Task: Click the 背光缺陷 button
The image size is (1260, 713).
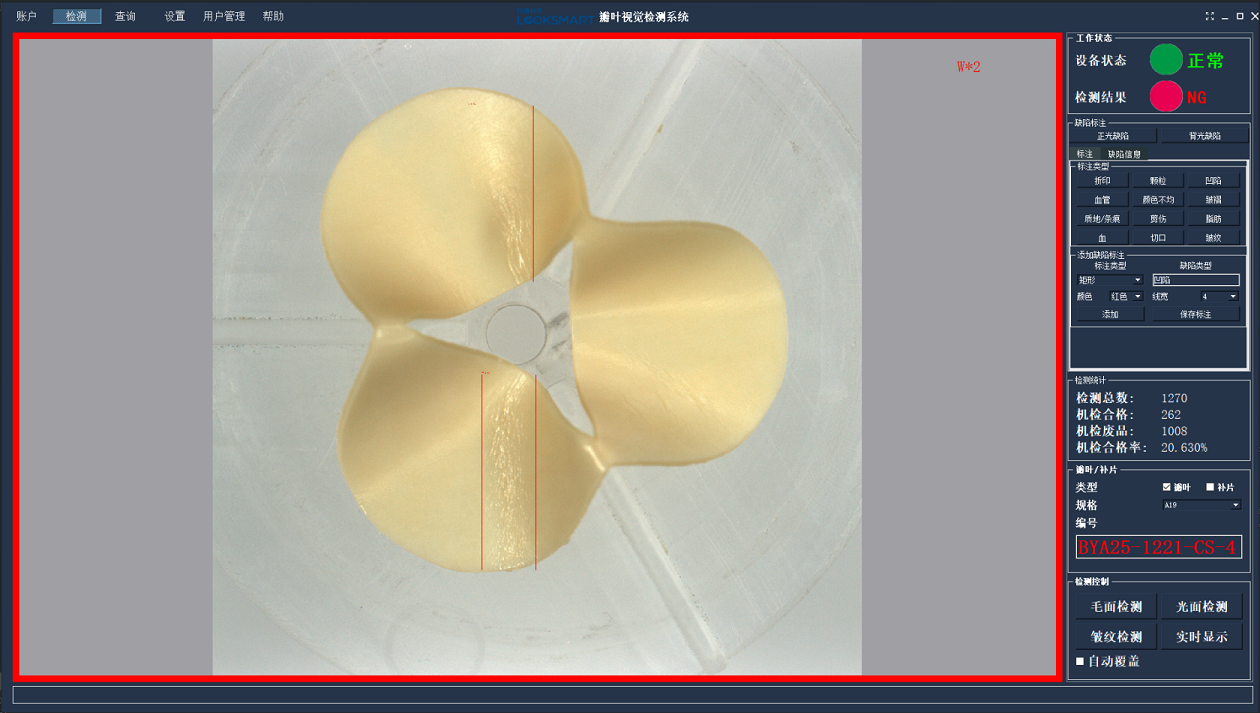Action: pyautogui.click(x=1204, y=136)
